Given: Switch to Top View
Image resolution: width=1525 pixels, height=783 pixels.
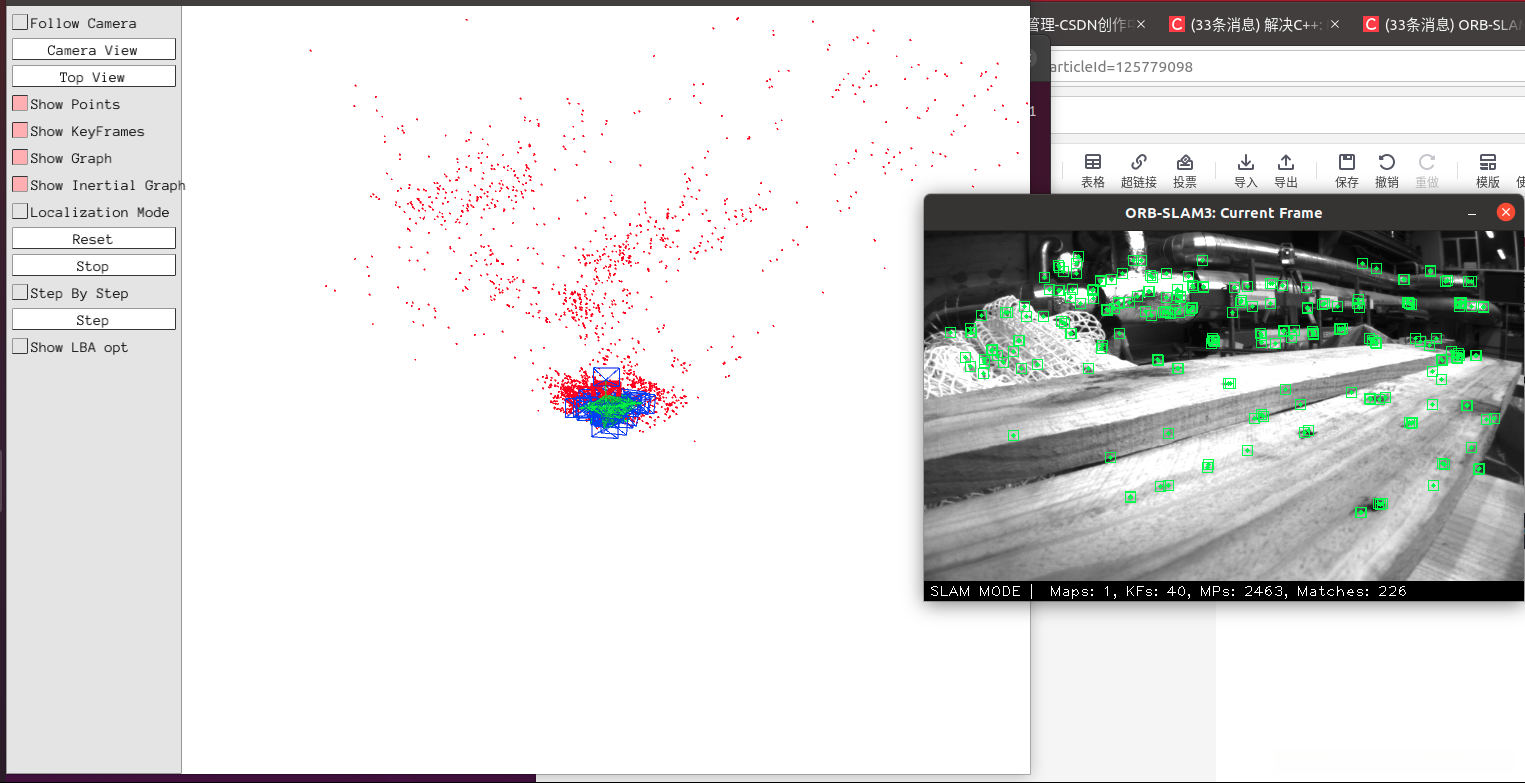Looking at the screenshot, I should click(93, 77).
